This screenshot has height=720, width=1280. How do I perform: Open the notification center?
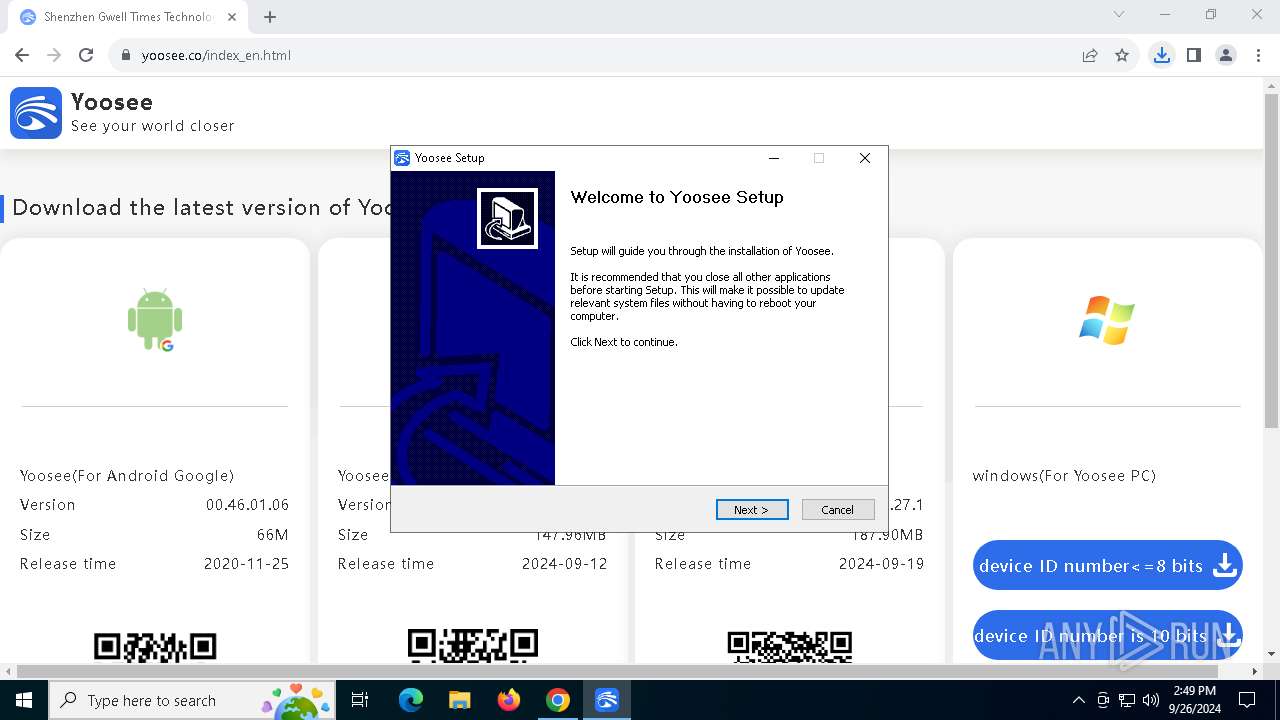point(1247,700)
